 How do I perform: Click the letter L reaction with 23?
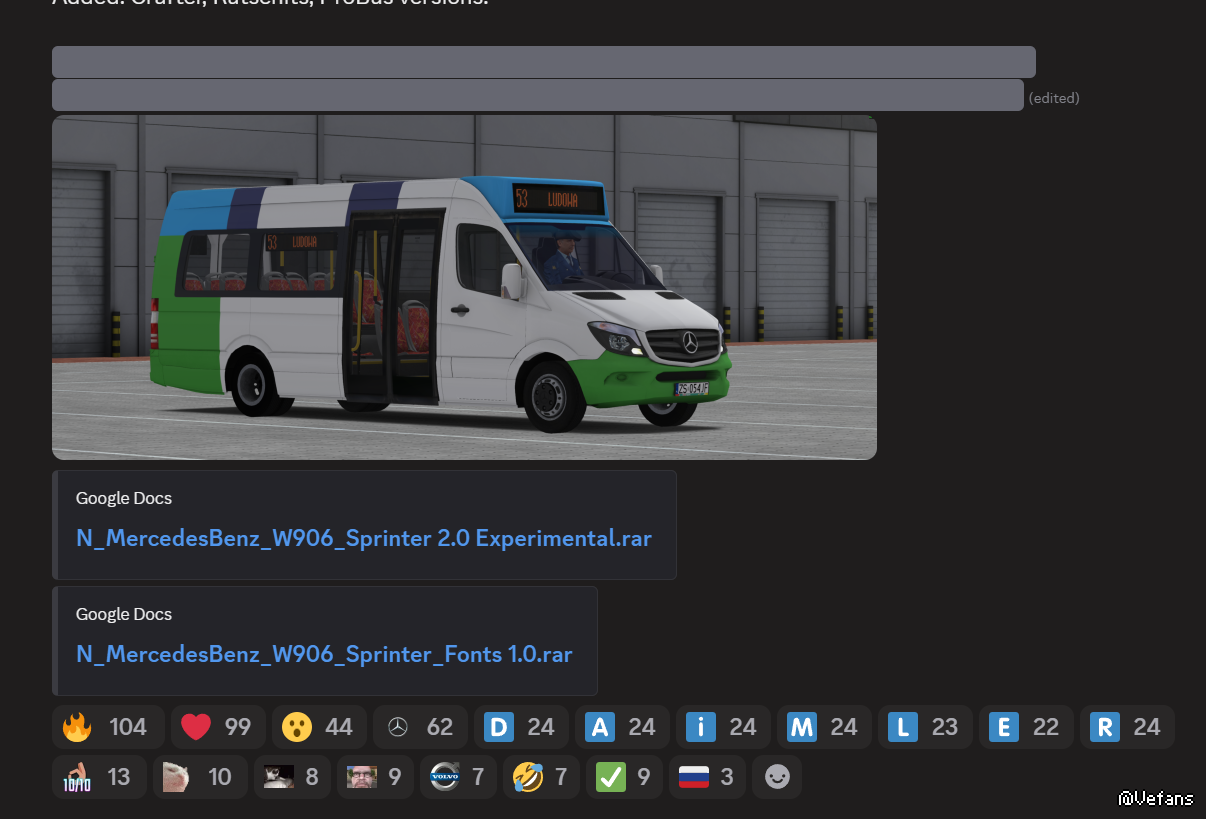[x=925, y=727]
